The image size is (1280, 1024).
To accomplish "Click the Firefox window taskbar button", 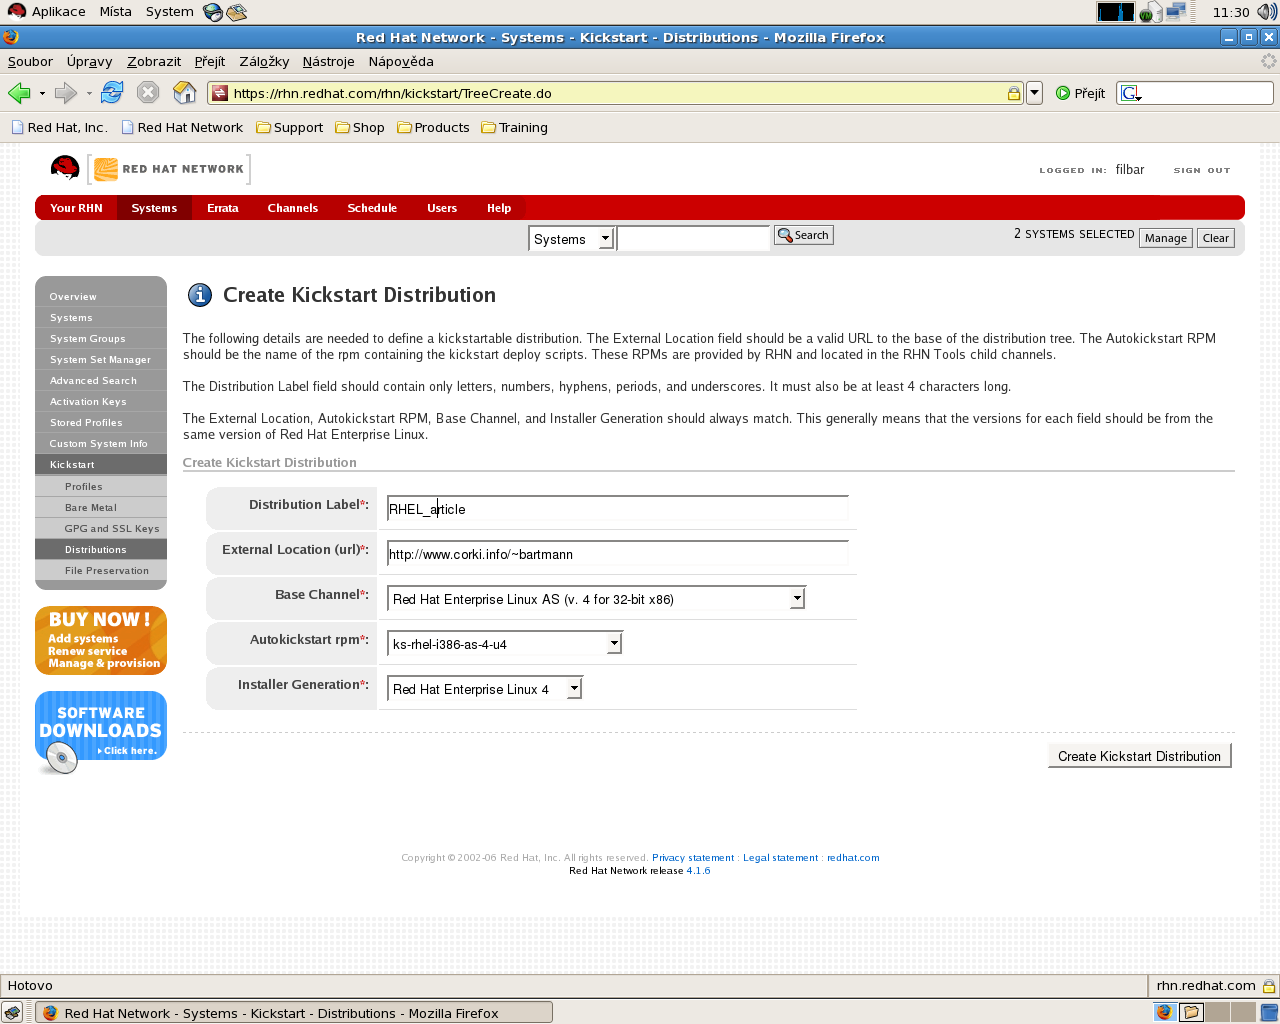I will [295, 1012].
